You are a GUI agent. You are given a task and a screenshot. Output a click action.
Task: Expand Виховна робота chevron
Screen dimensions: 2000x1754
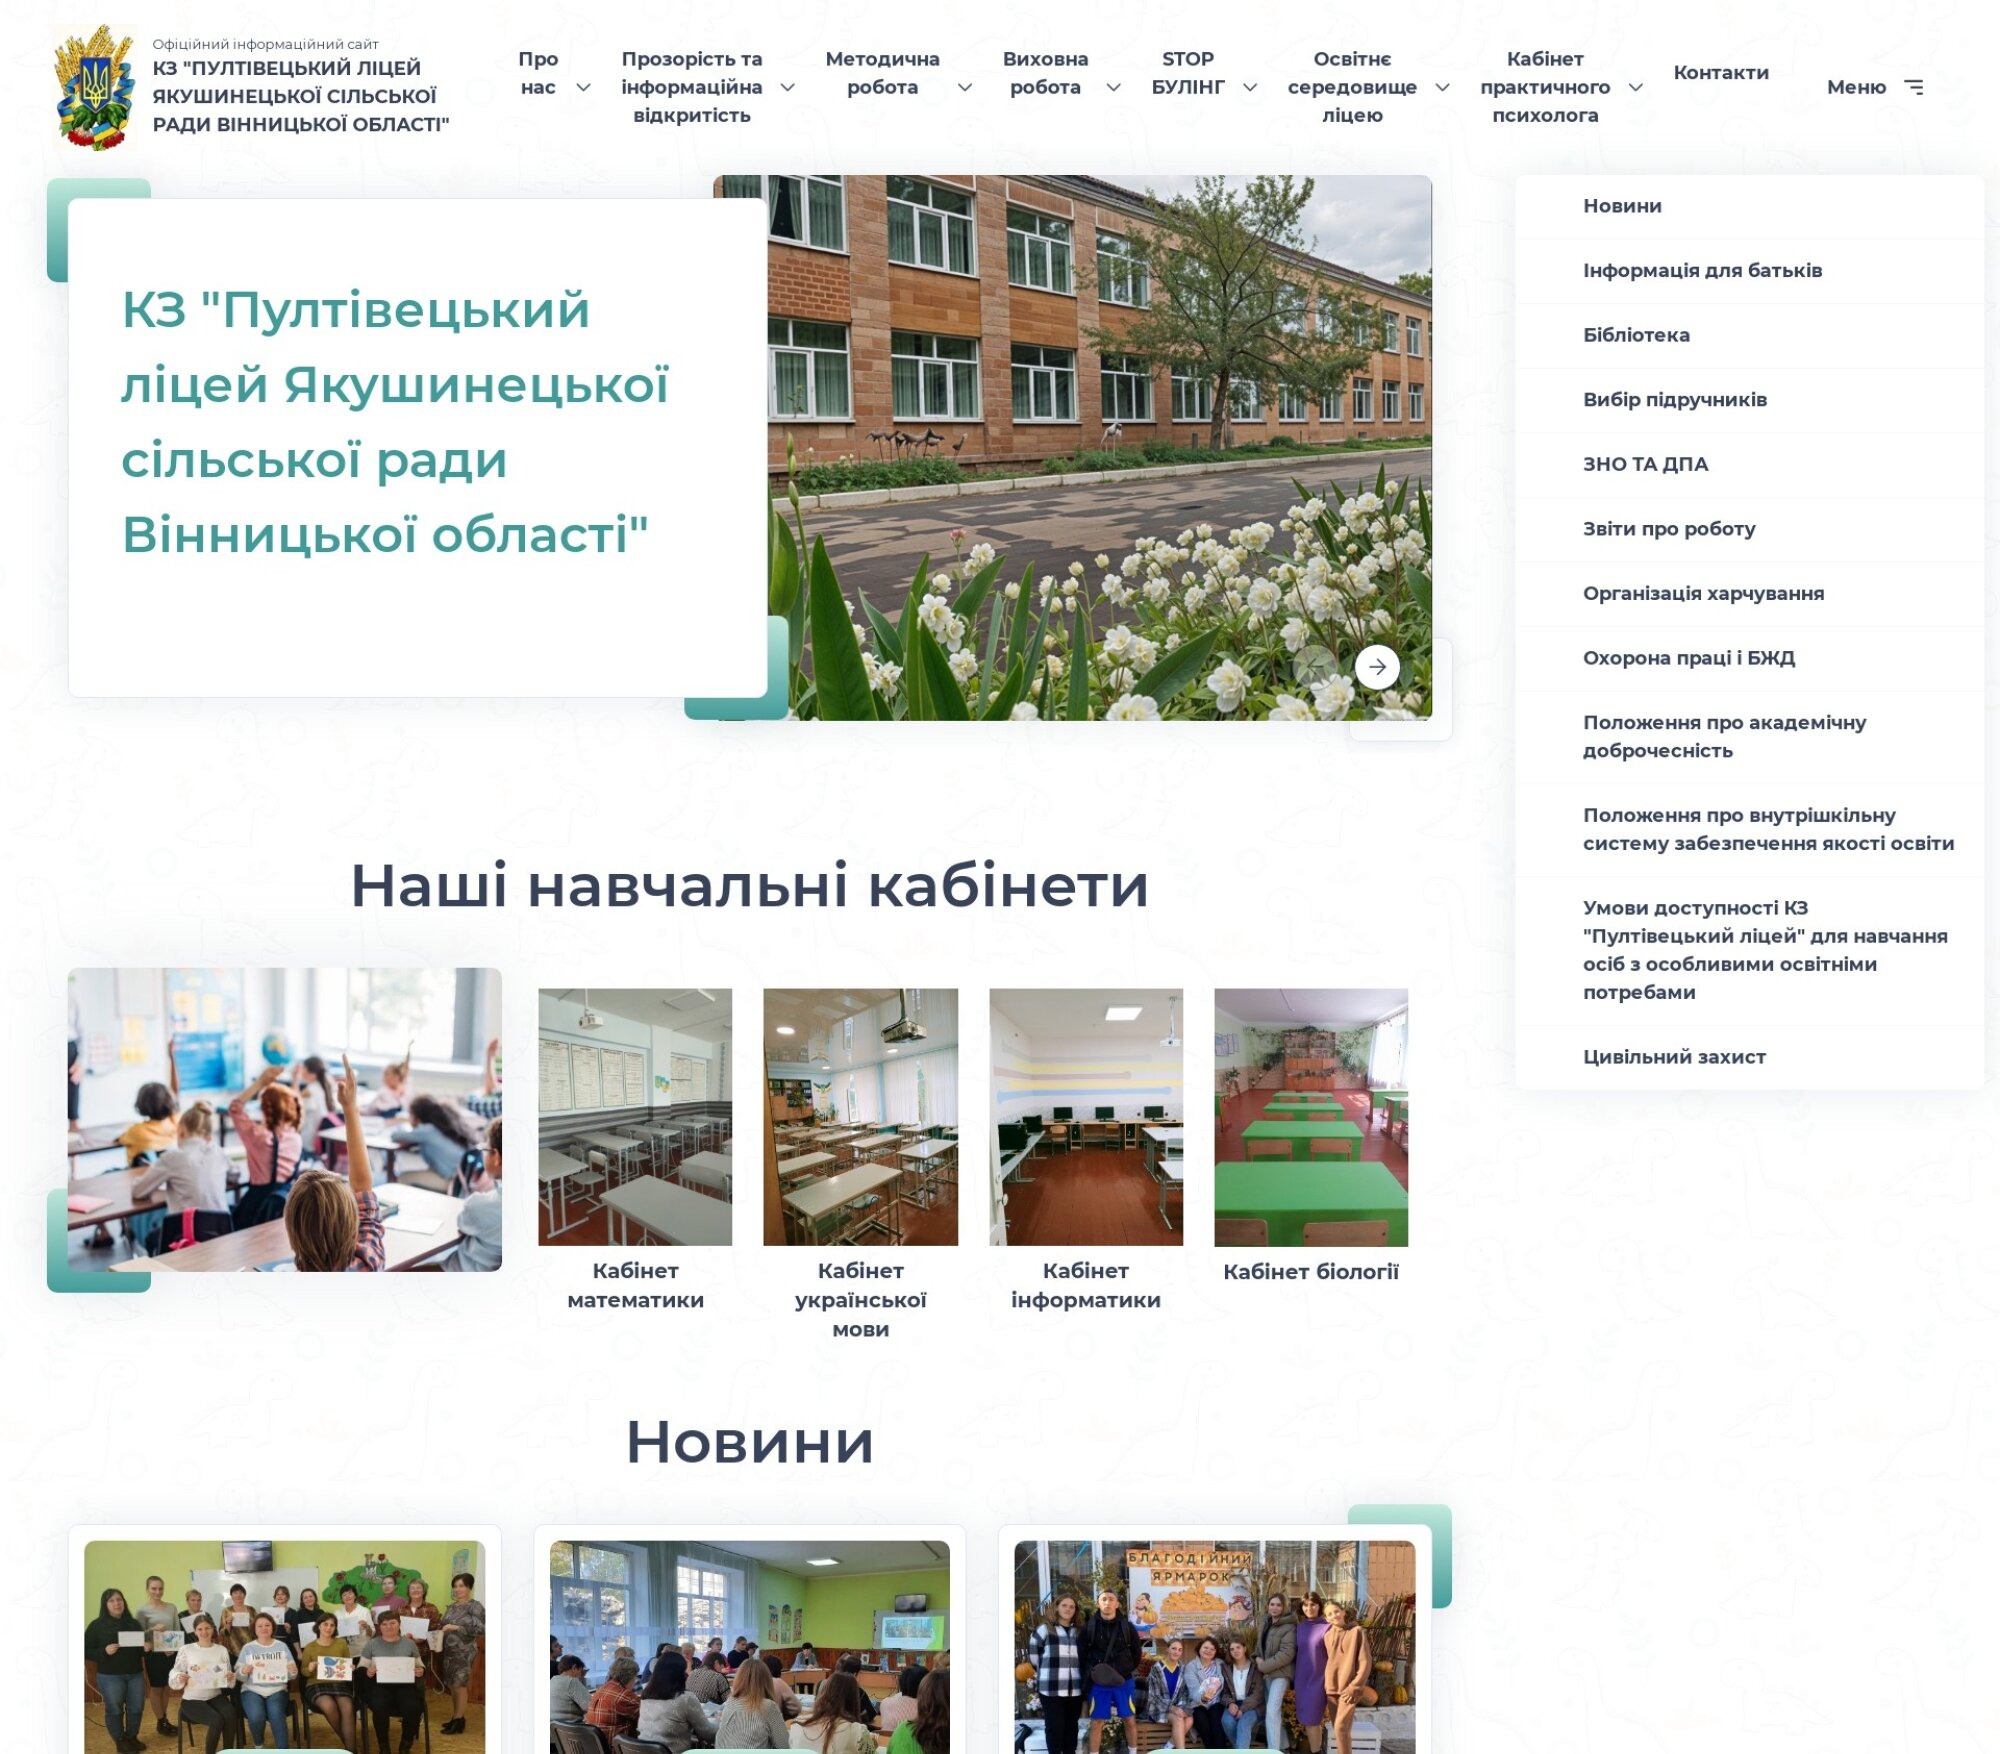click(1113, 88)
